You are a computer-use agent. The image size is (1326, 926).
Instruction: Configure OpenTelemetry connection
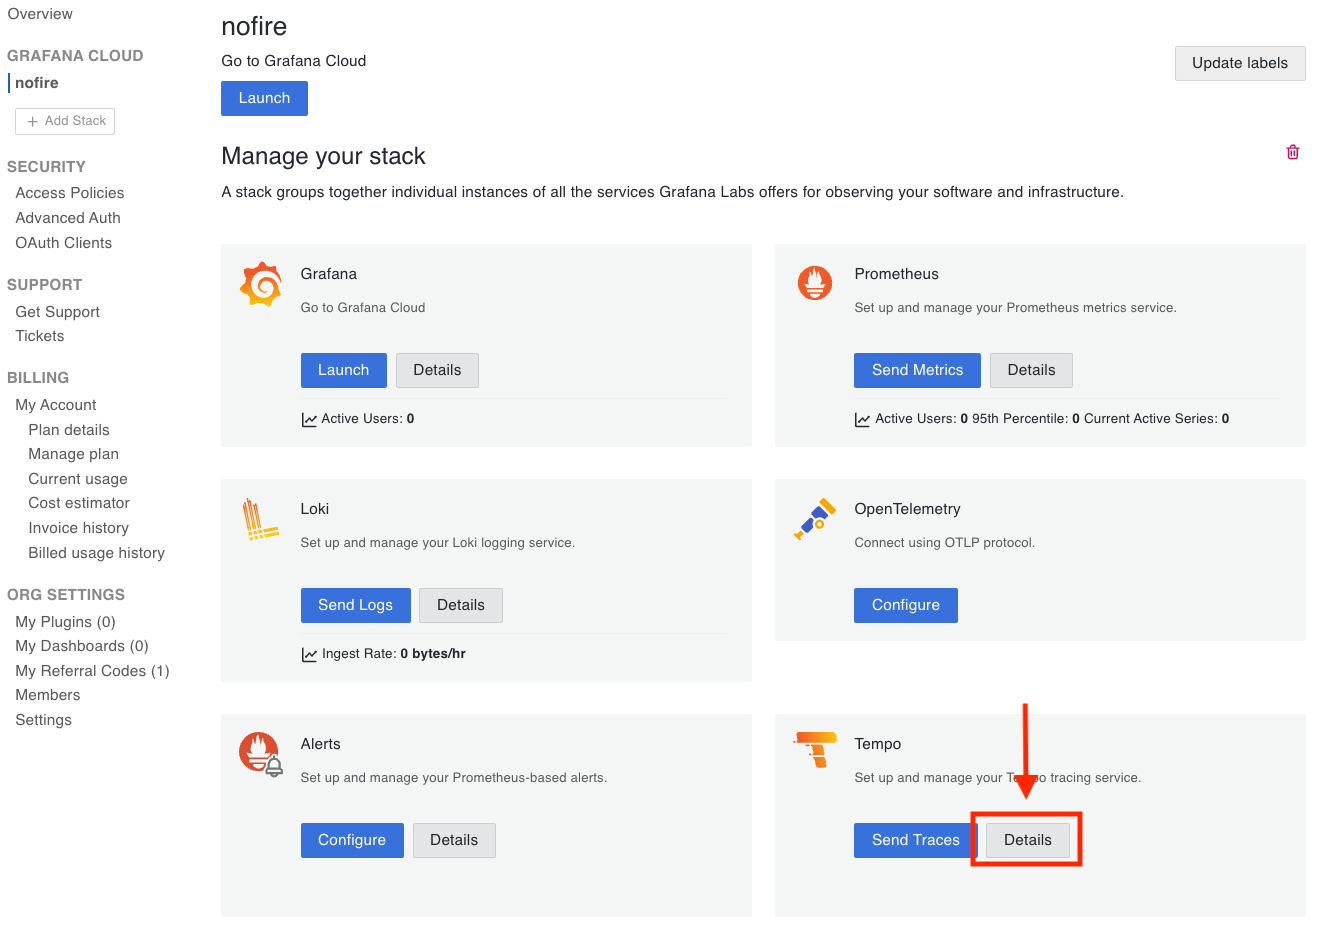[x=905, y=605]
